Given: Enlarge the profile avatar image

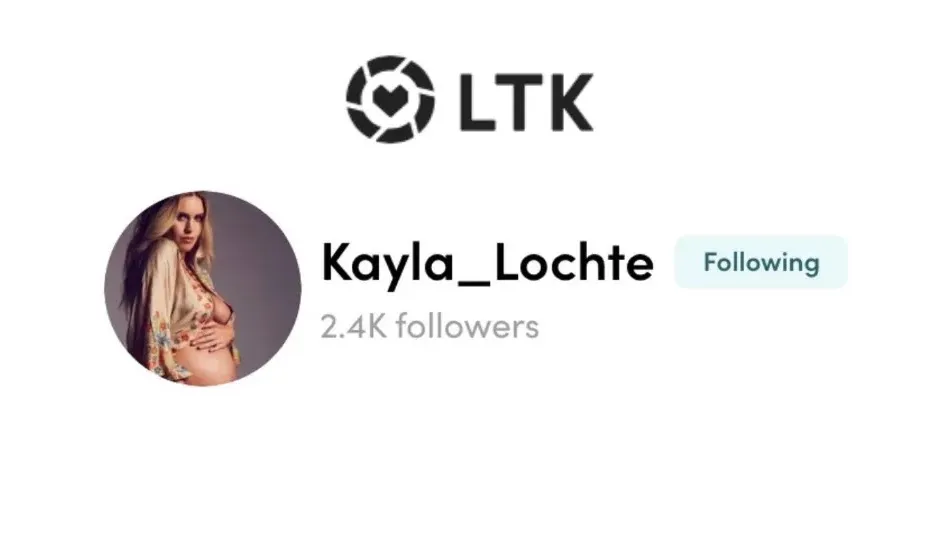Looking at the screenshot, I should coord(202,288).
